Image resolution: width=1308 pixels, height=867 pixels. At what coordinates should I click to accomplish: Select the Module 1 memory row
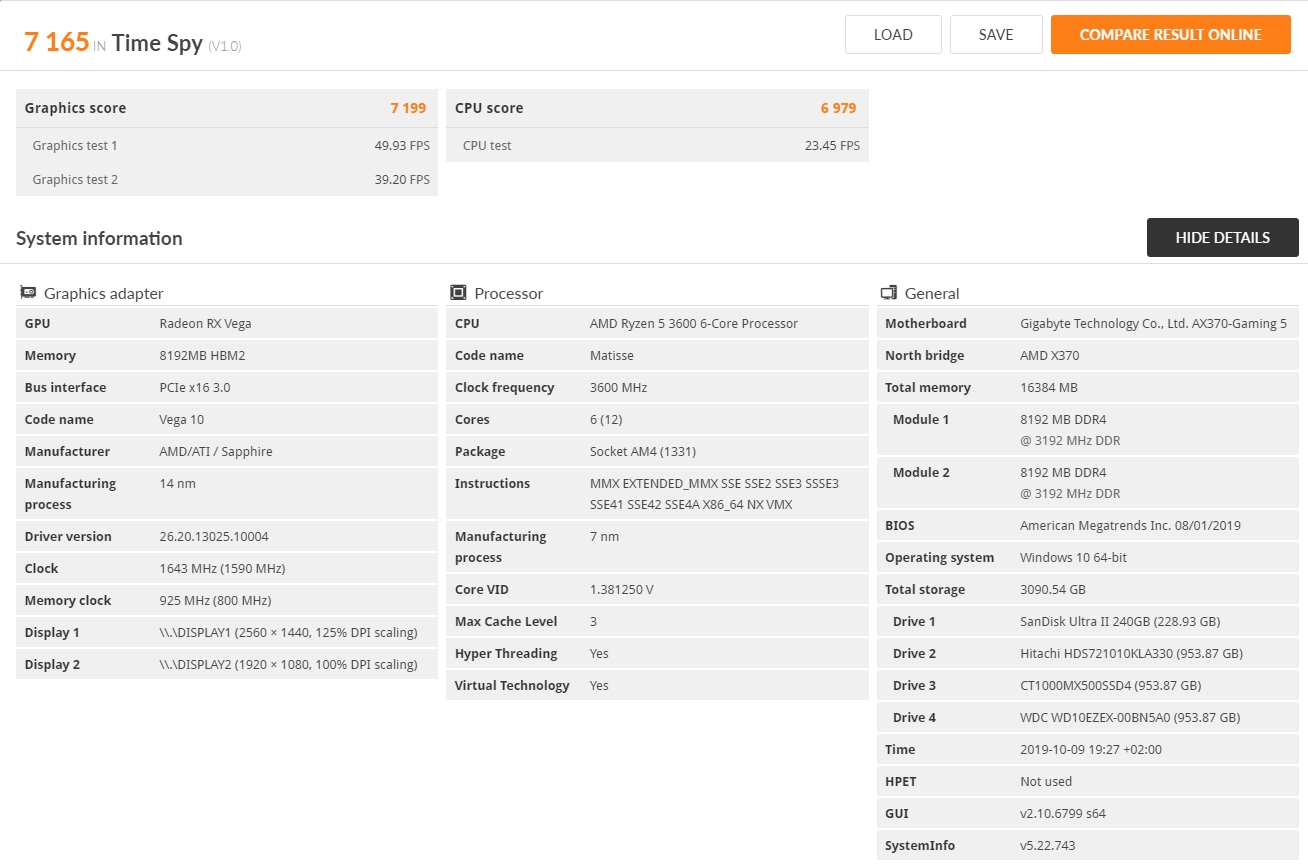1087,429
